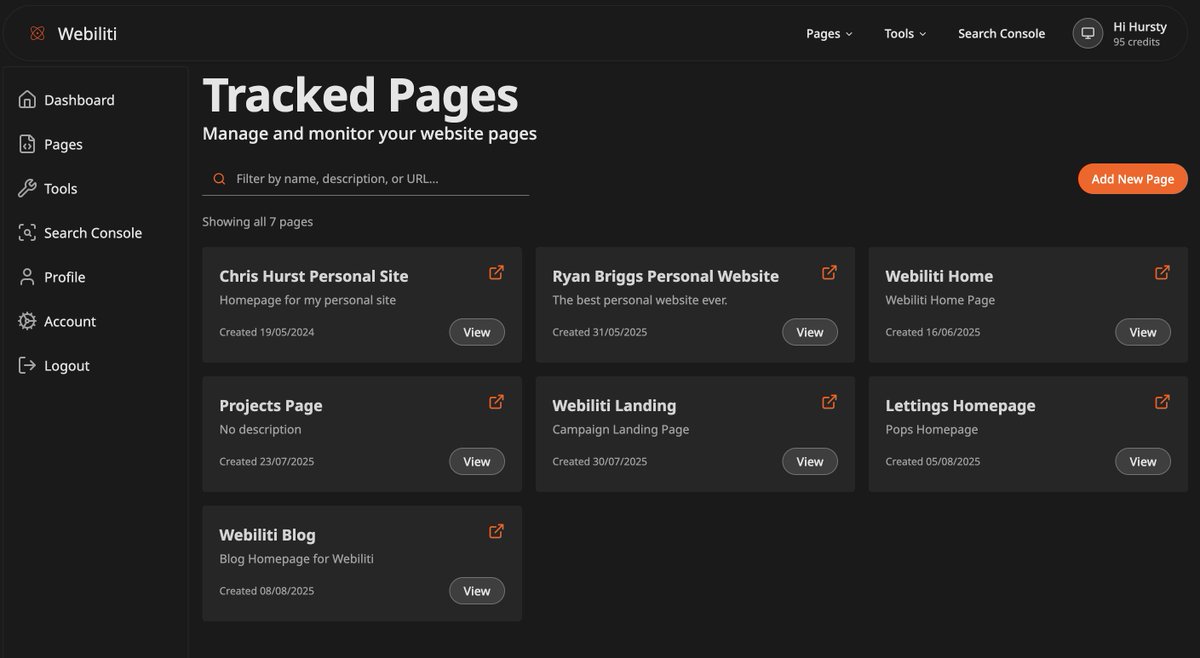Click the Campaign Landing Page description
The width and height of the screenshot is (1200, 658).
621,429
